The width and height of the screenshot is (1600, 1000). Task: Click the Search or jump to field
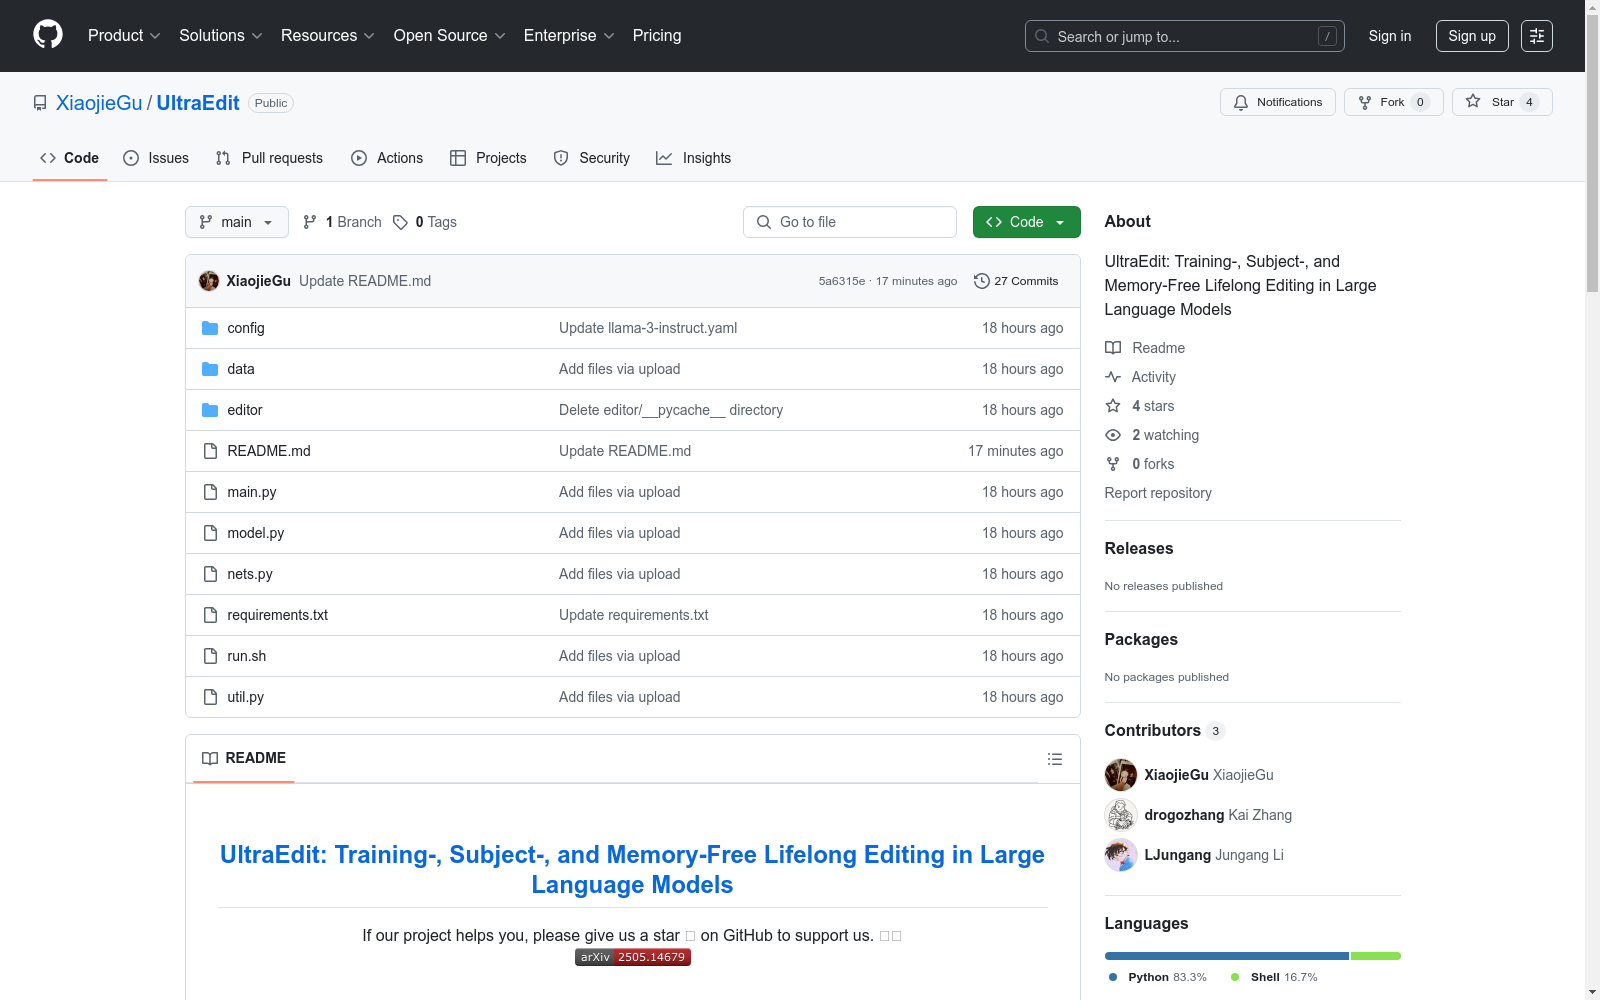coord(1185,36)
